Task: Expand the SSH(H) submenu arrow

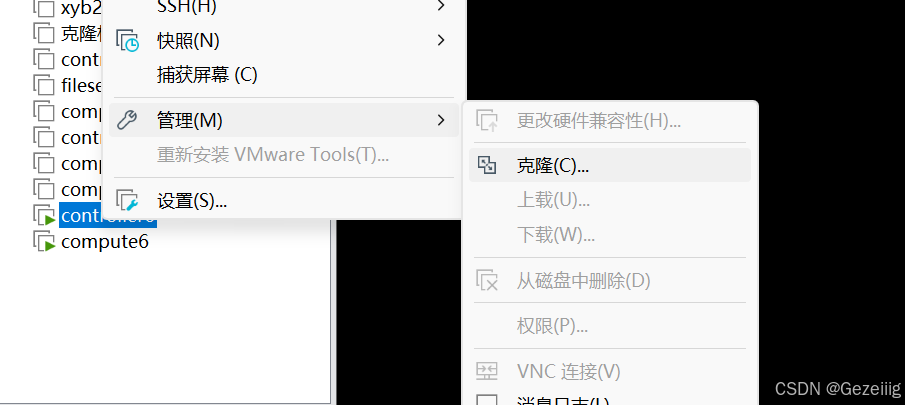Action: (x=441, y=6)
